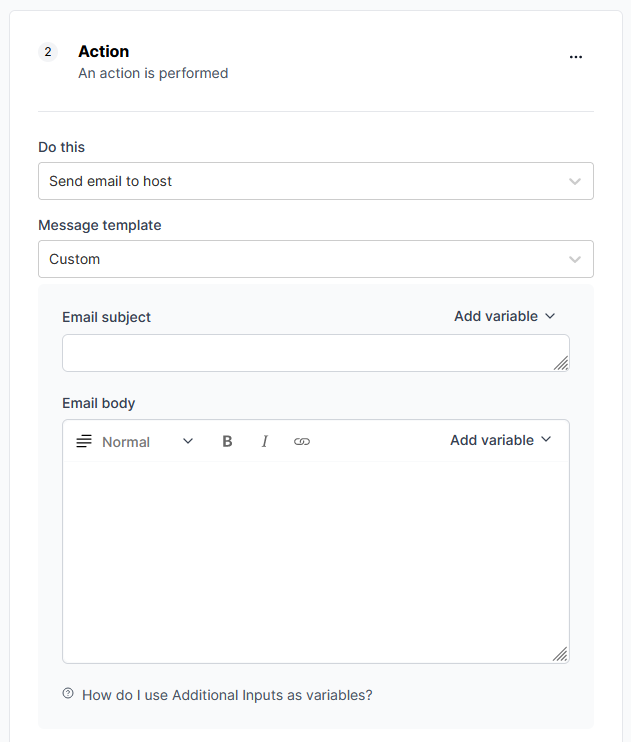
Task: Click chevron arrow of Message template select
Action: tap(575, 260)
